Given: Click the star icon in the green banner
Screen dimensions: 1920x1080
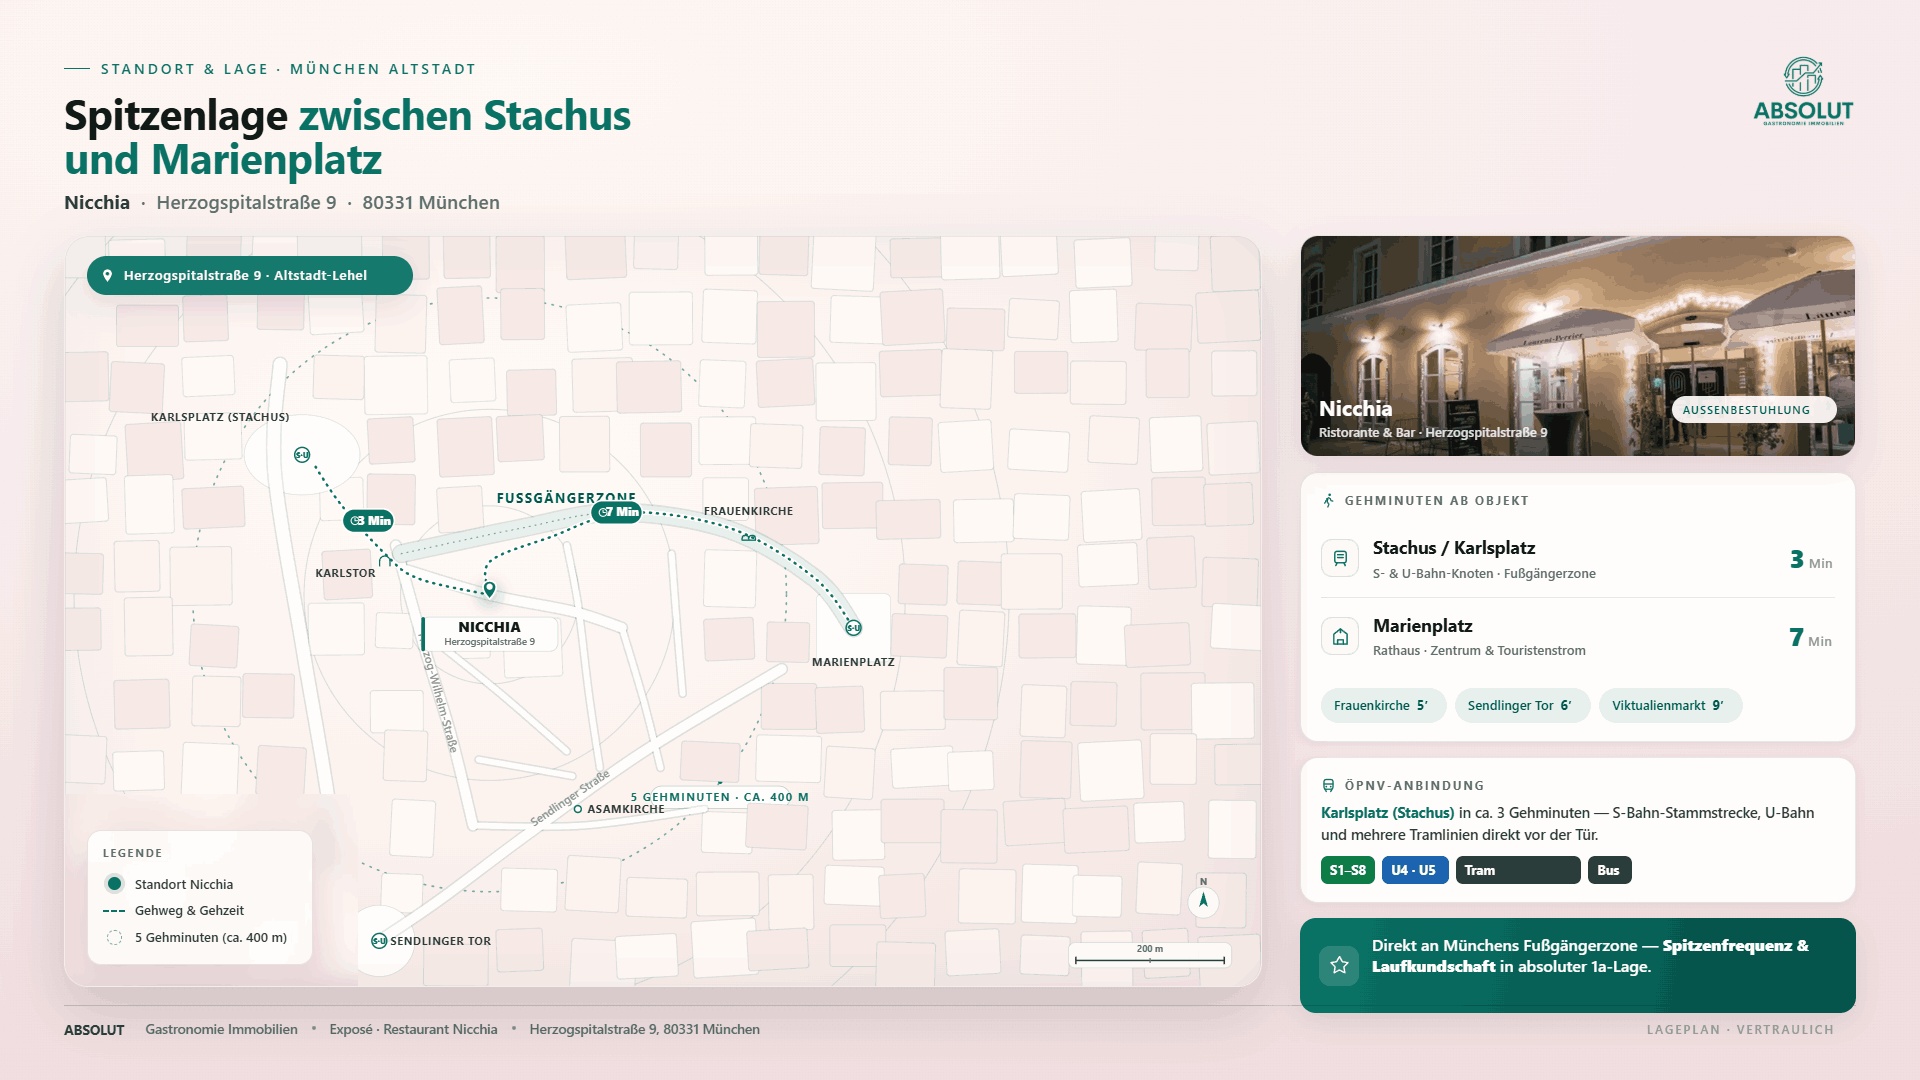Looking at the screenshot, I should click(x=1339, y=966).
